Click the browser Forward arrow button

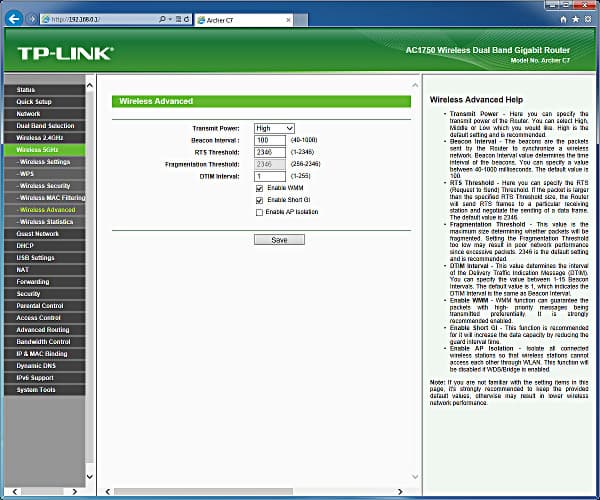point(32,19)
